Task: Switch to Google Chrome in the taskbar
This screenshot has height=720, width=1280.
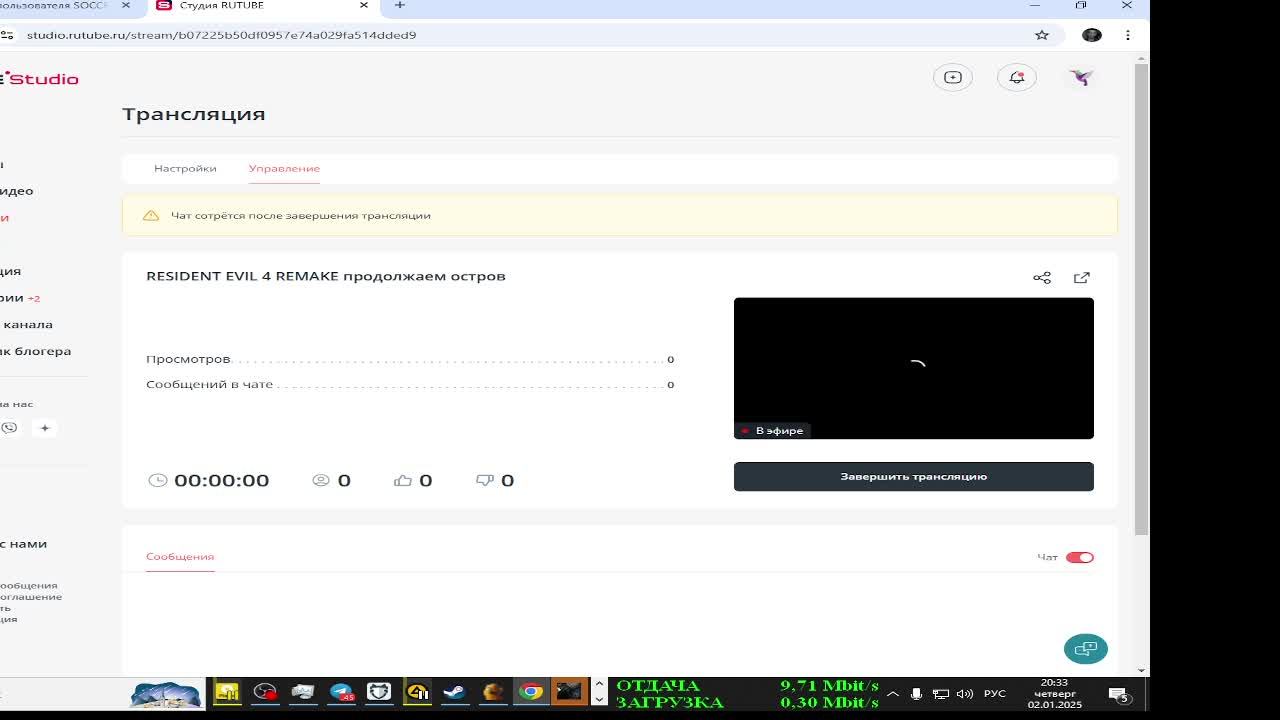Action: [531, 692]
